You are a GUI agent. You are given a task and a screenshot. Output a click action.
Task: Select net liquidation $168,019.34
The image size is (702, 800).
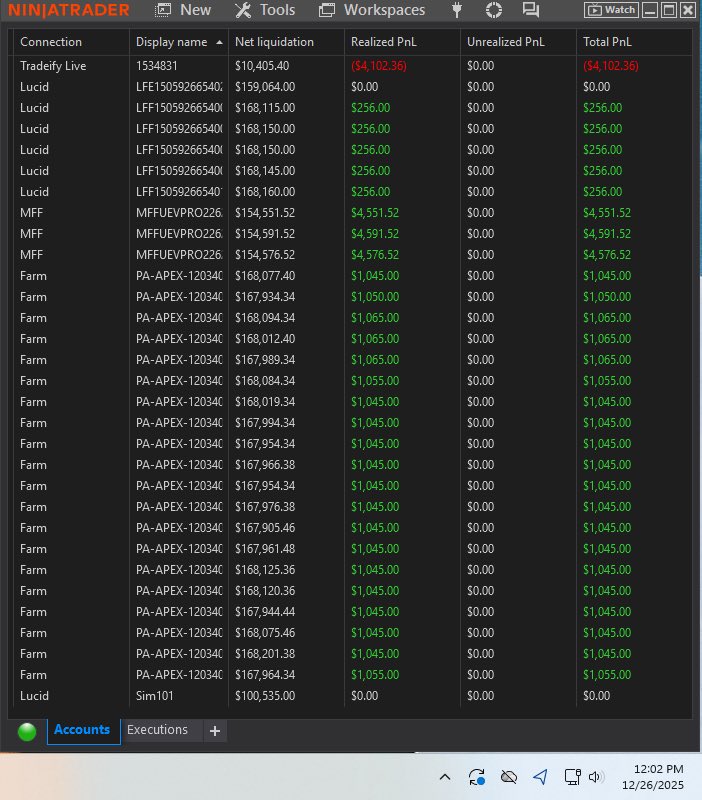[265, 402]
